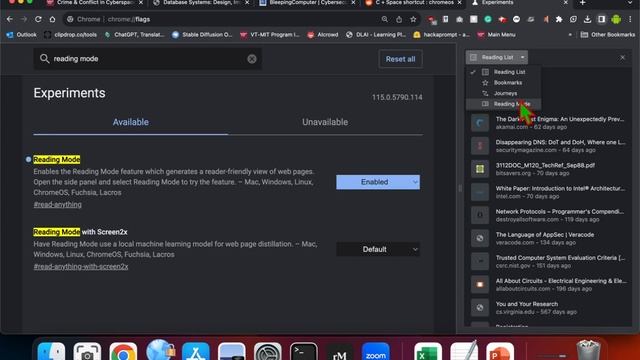Click the share icon in address bar
This screenshot has height=360, width=640.
399,19
